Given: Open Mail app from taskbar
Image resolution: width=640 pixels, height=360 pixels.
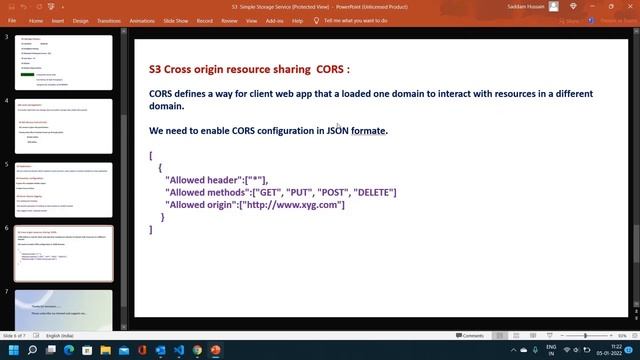Looking at the screenshot, I should 124,350.
